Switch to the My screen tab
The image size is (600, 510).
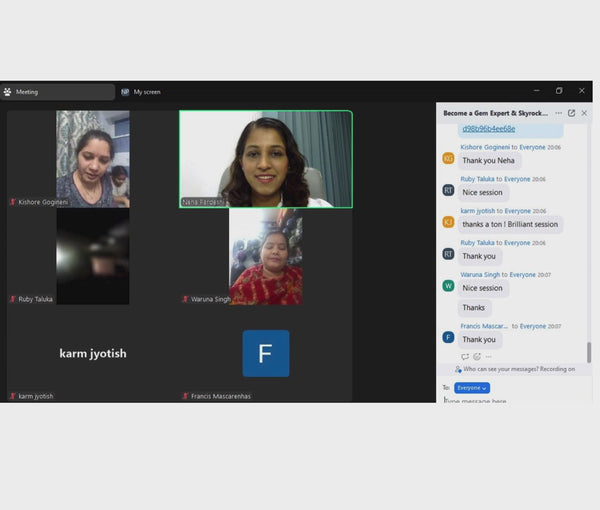pos(141,92)
